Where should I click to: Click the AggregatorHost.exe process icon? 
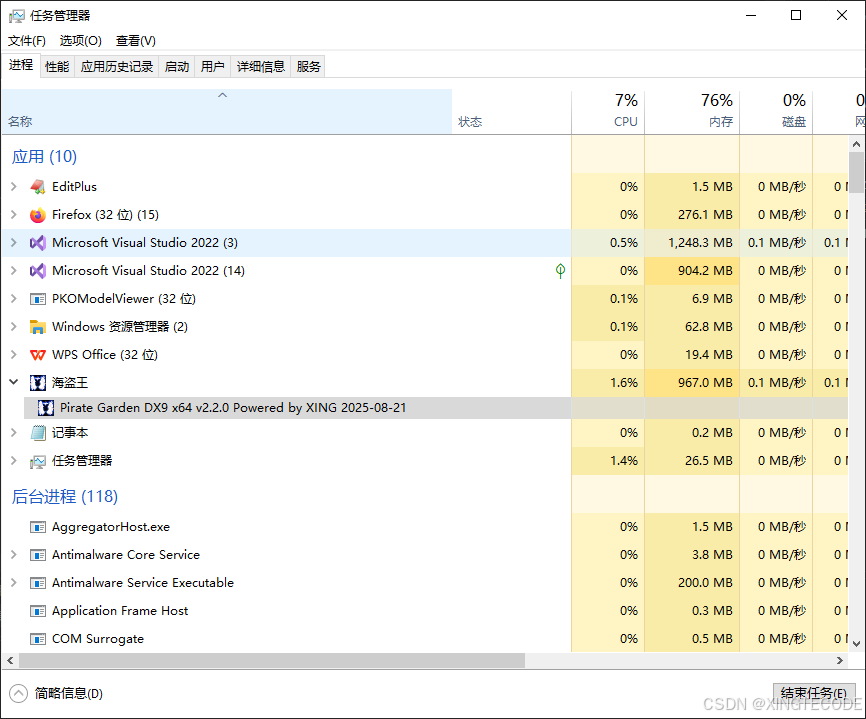(38, 527)
